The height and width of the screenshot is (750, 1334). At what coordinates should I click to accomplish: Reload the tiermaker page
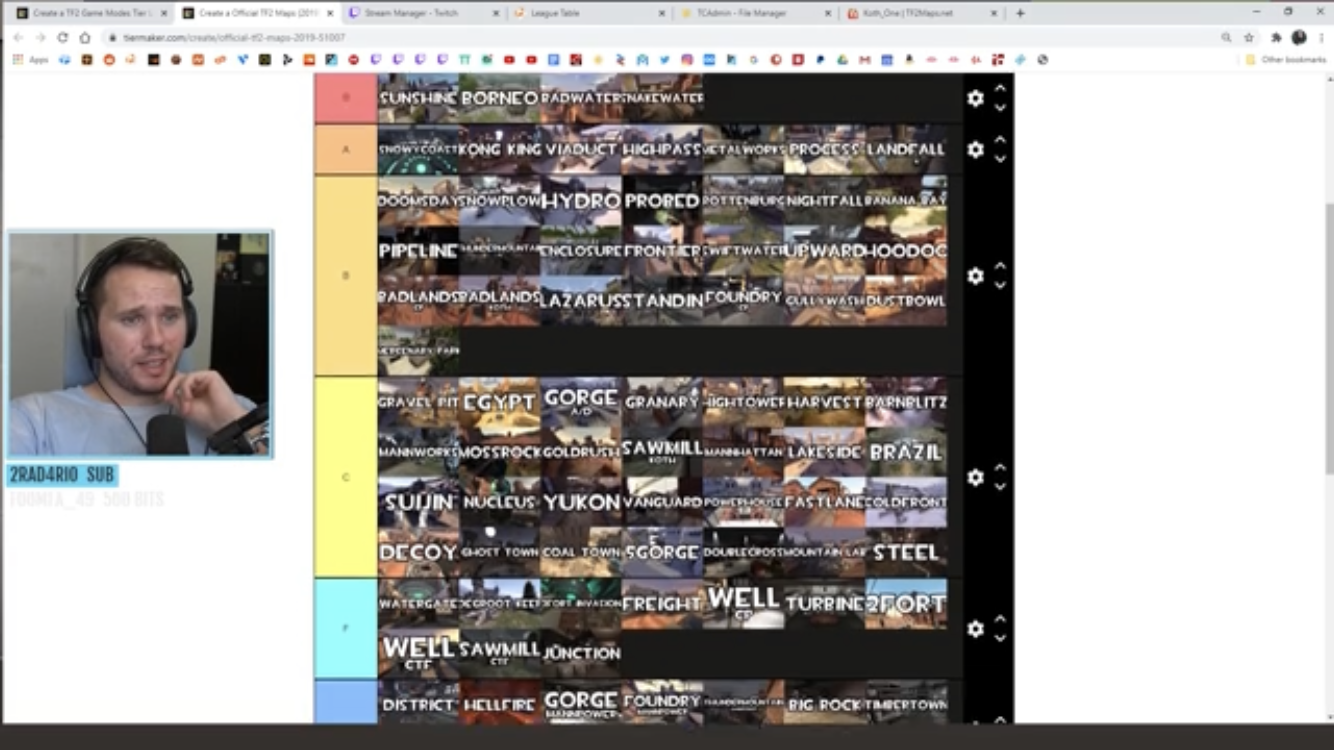pyautogui.click(x=62, y=37)
